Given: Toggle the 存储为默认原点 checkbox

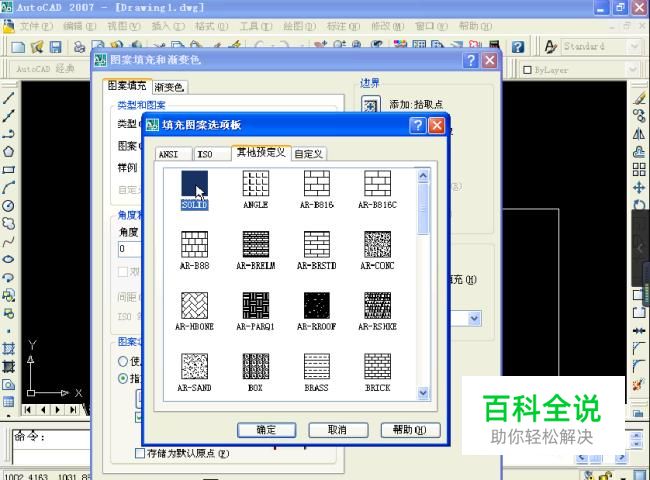Looking at the screenshot, I should coord(140,453).
